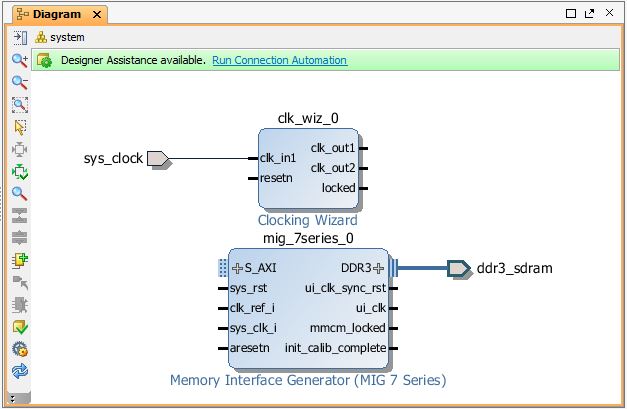Click the Clocking Wizard label text

coord(308,220)
